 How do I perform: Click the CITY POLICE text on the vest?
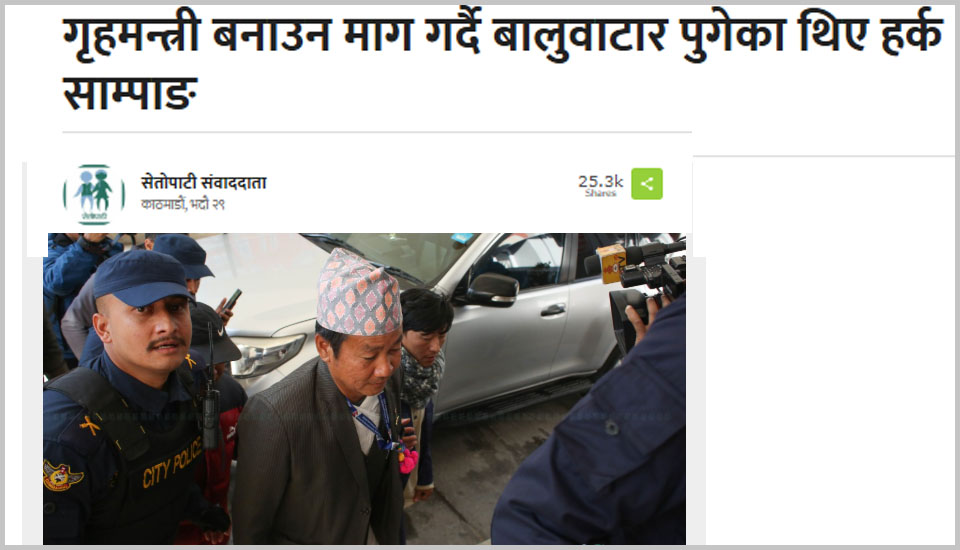[x=172, y=463]
